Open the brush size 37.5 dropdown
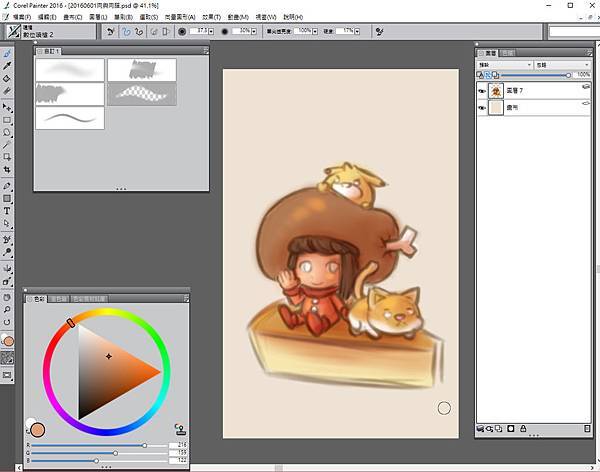600x472 pixels. click(211, 32)
